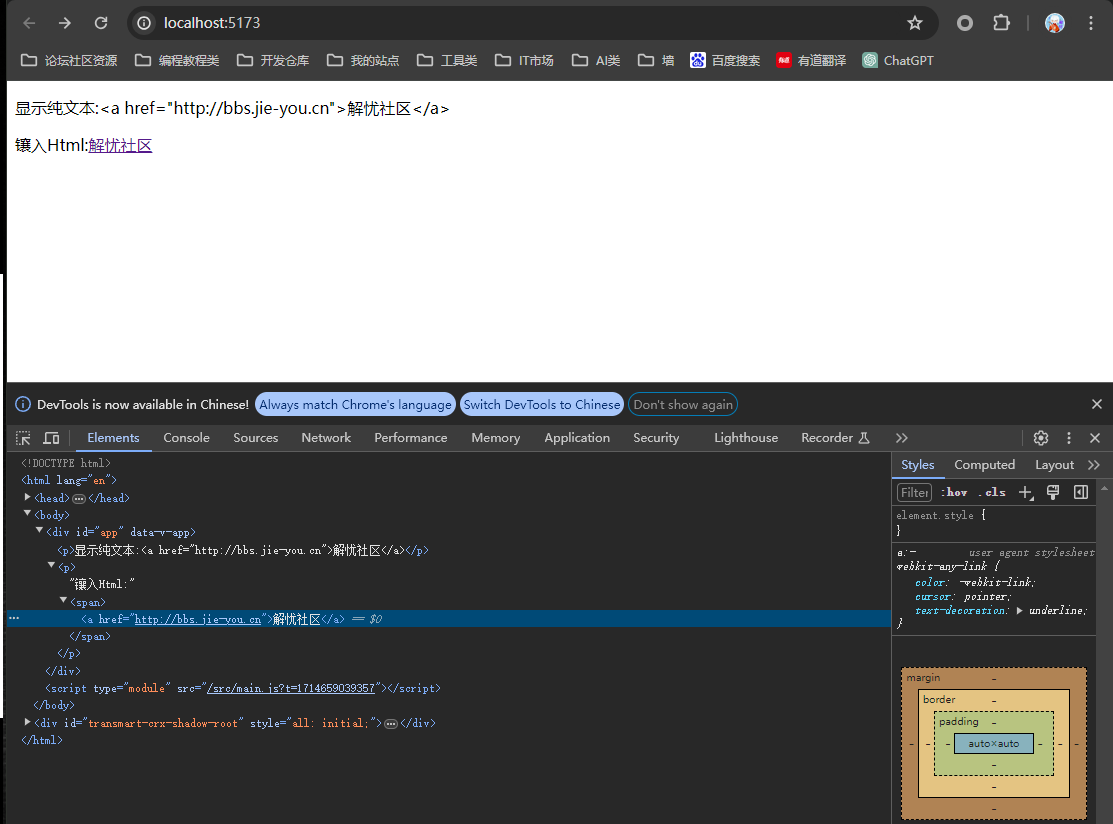This screenshot has width=1113, height=824.
Task: Open the Memory tab
Action: [x=495, y=438]
